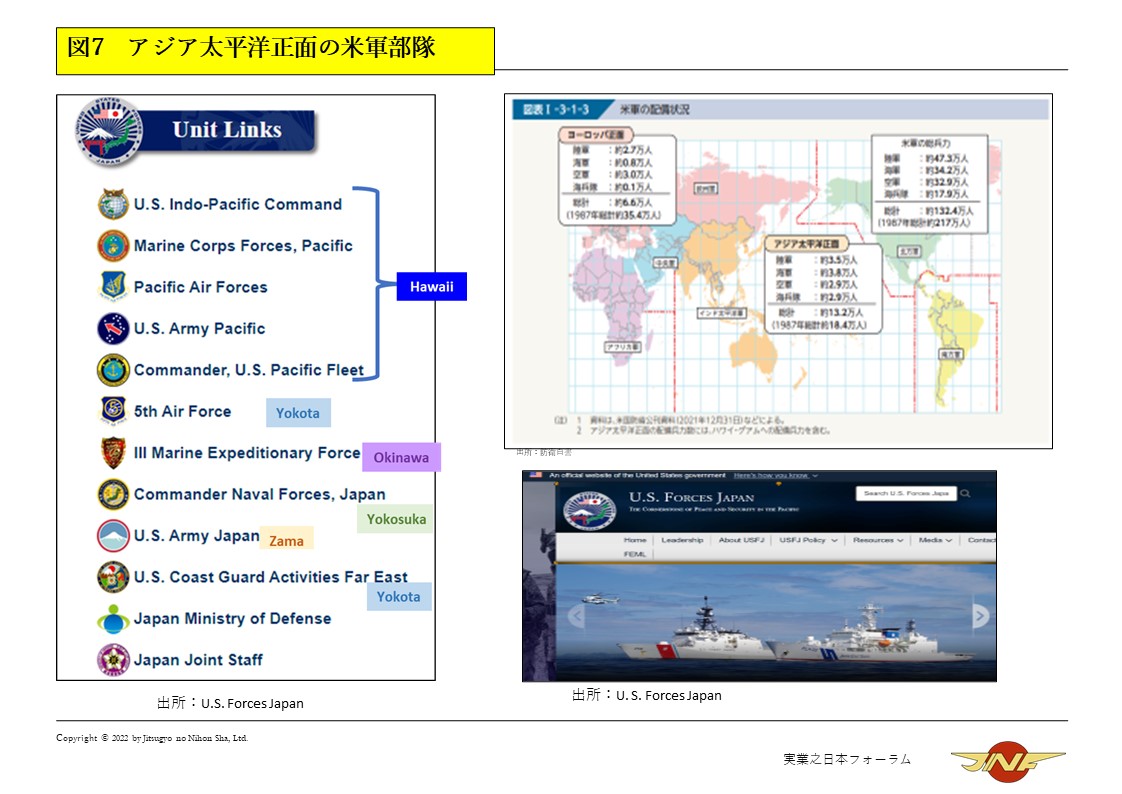
Task: Select Contact in the USFJ navigation bar
Action: coord(981,540)
